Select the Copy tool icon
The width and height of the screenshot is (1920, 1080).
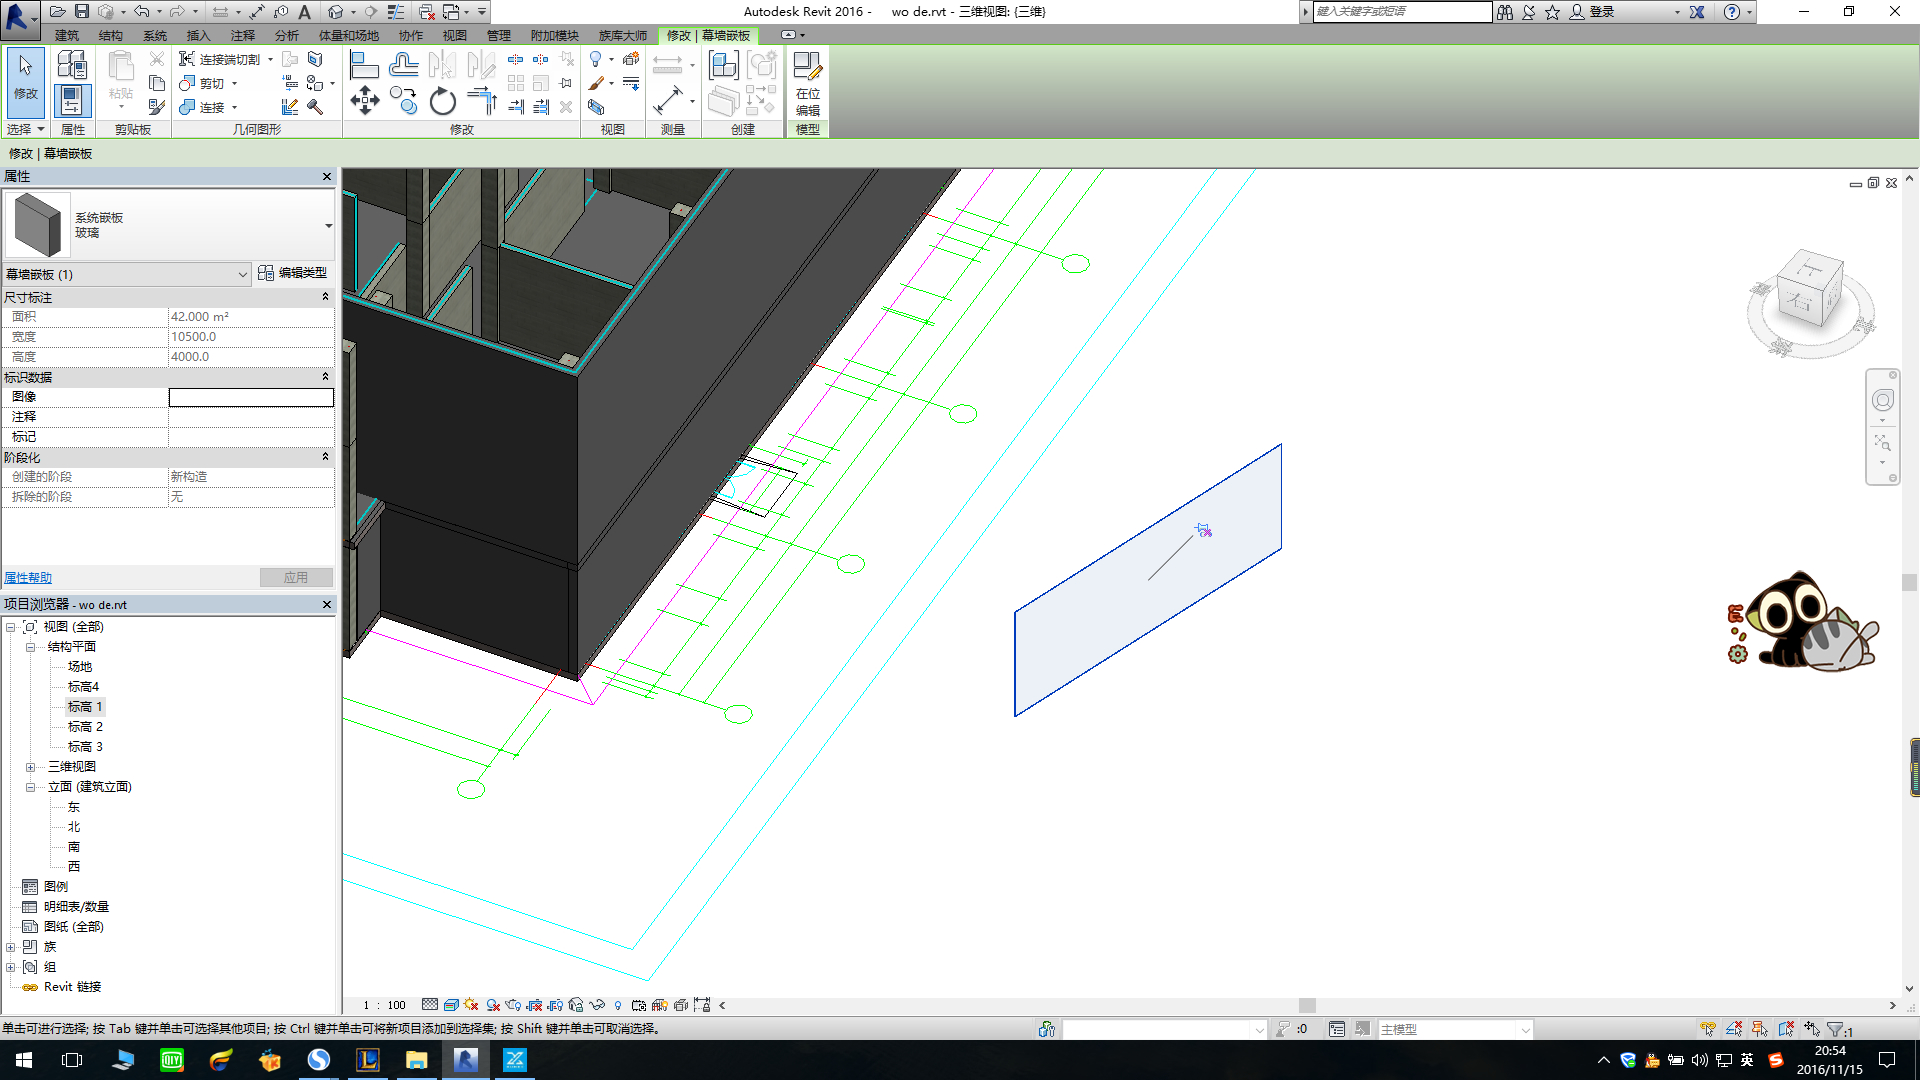point(403,101)
